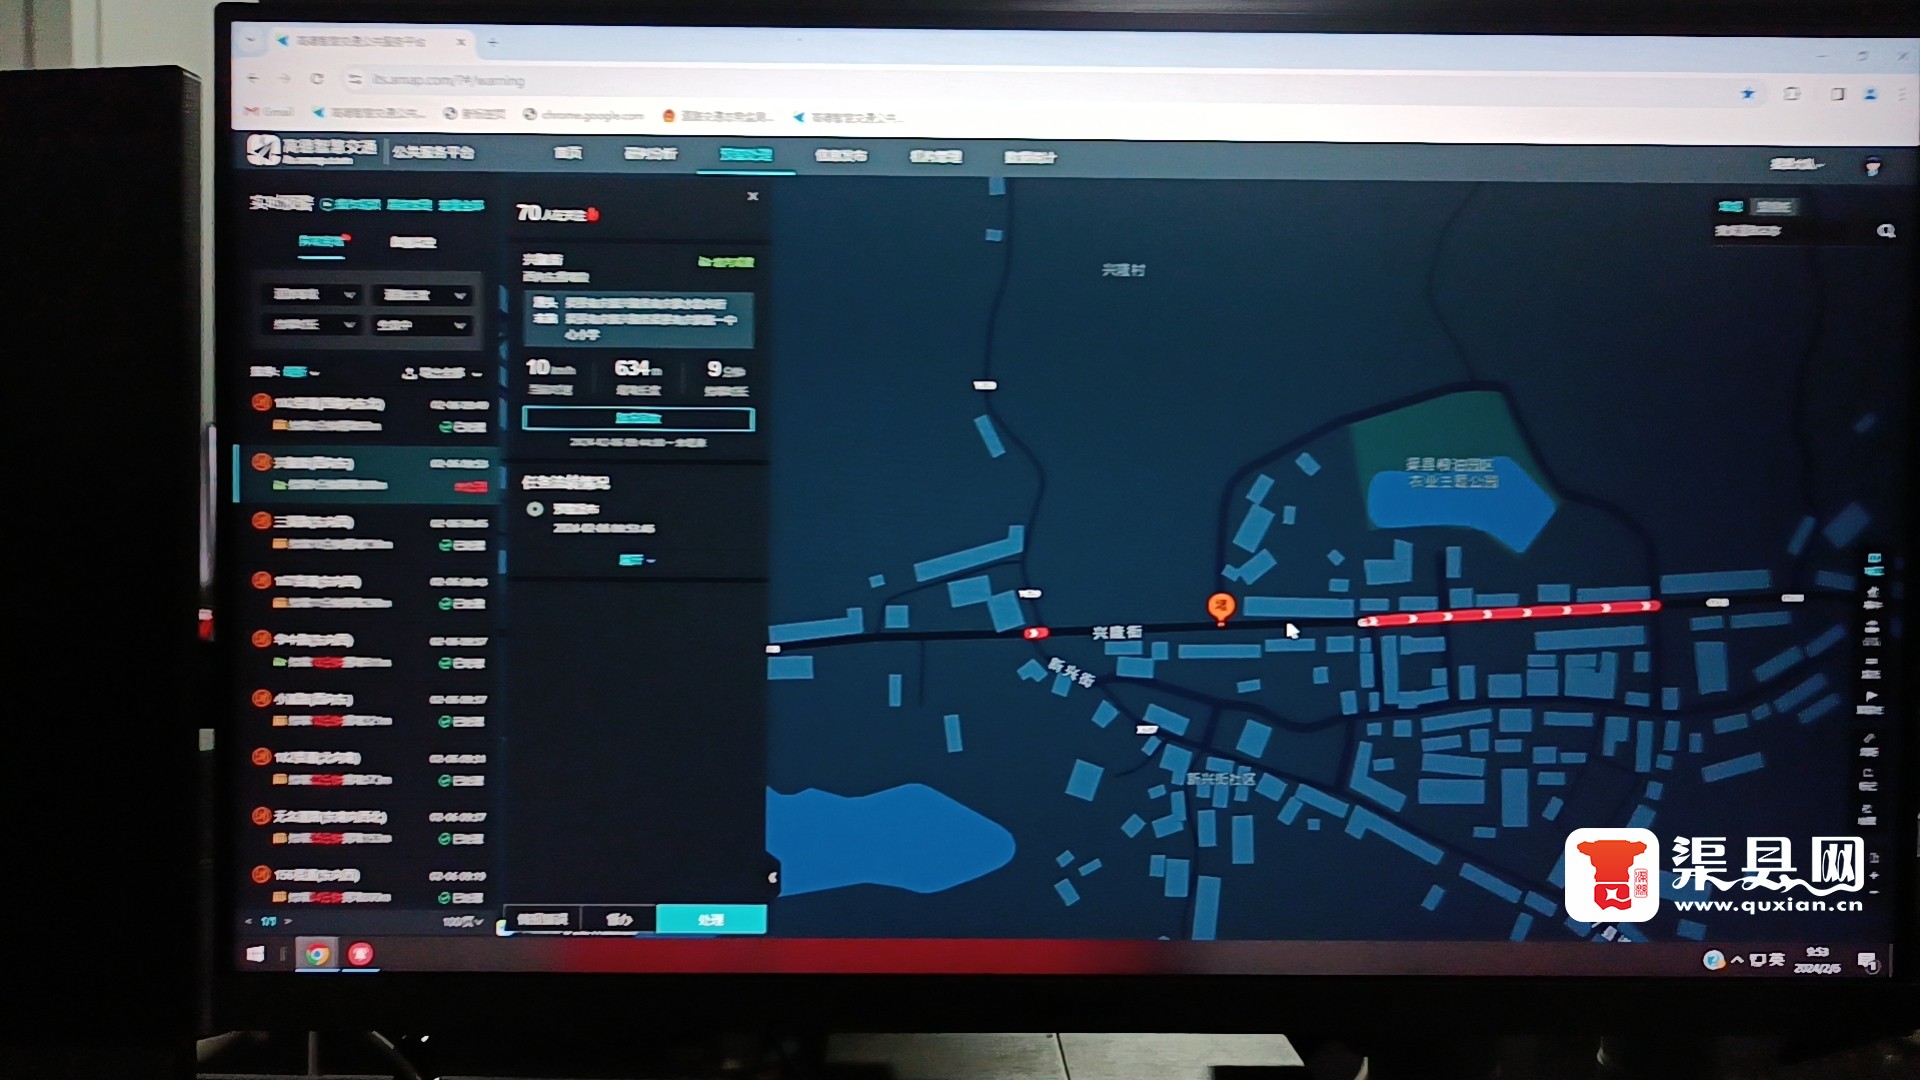This screenshot has height=1080, width=1920.
Task: Expand more records in the task record section
Action: tap(637, 560)
